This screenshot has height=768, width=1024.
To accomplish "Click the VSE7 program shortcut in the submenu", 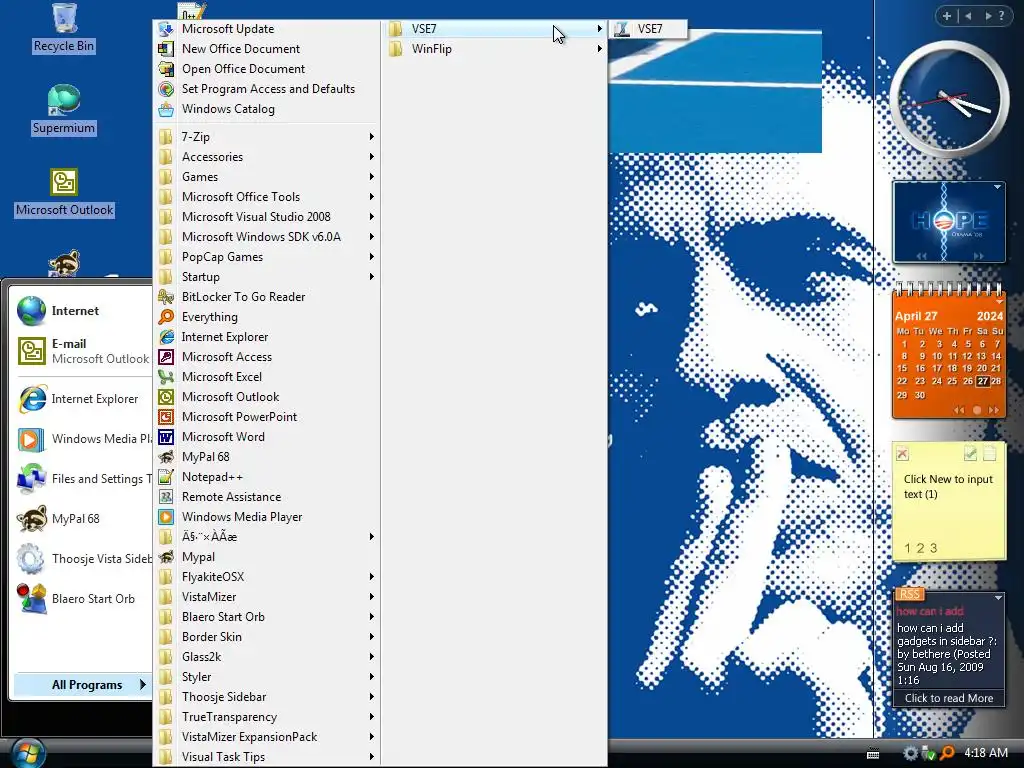I will (x=648, y=29).
